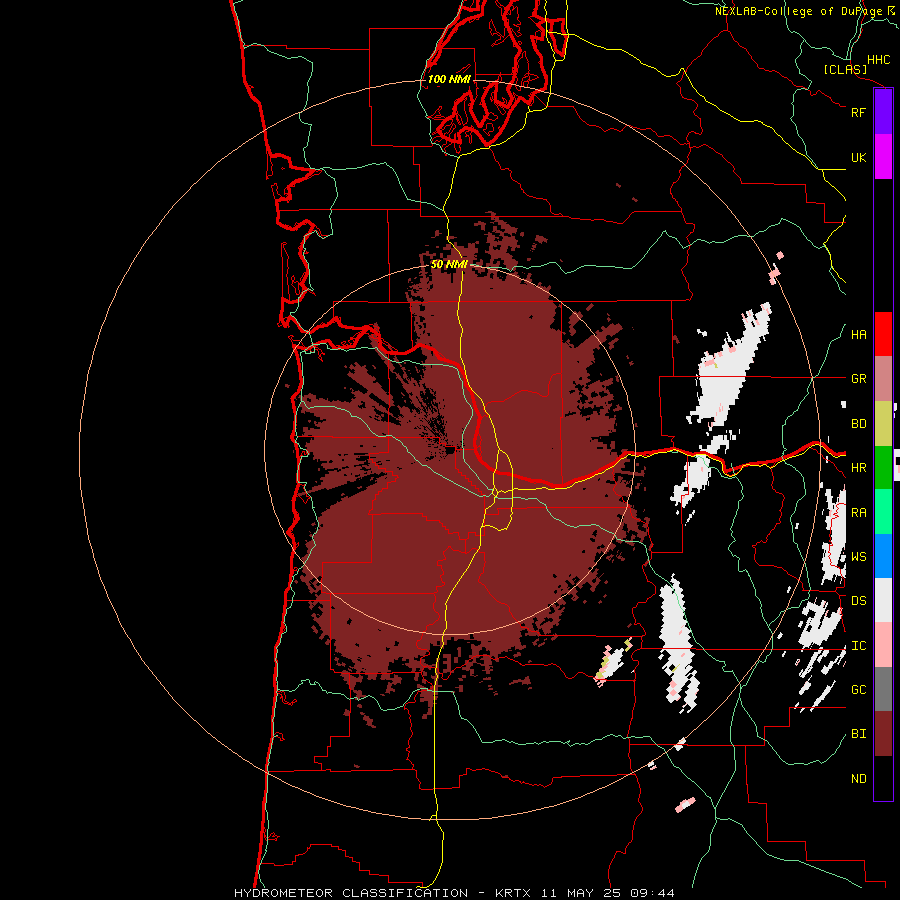Click the light pink IC legend swatch

pos(883,645)
